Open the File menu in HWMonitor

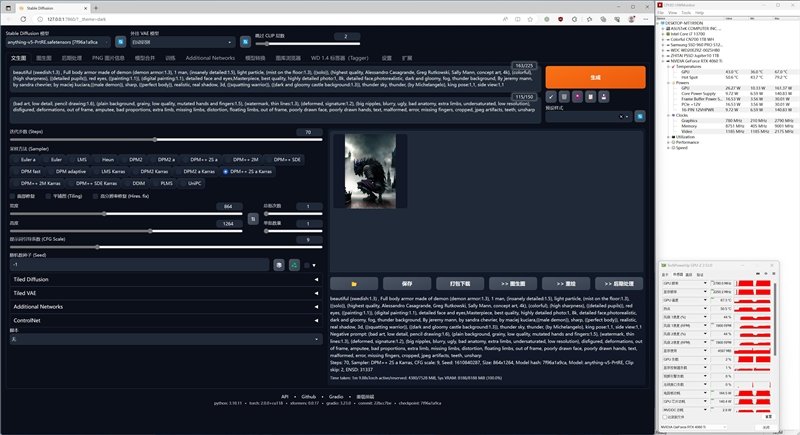tap(661, 13)
